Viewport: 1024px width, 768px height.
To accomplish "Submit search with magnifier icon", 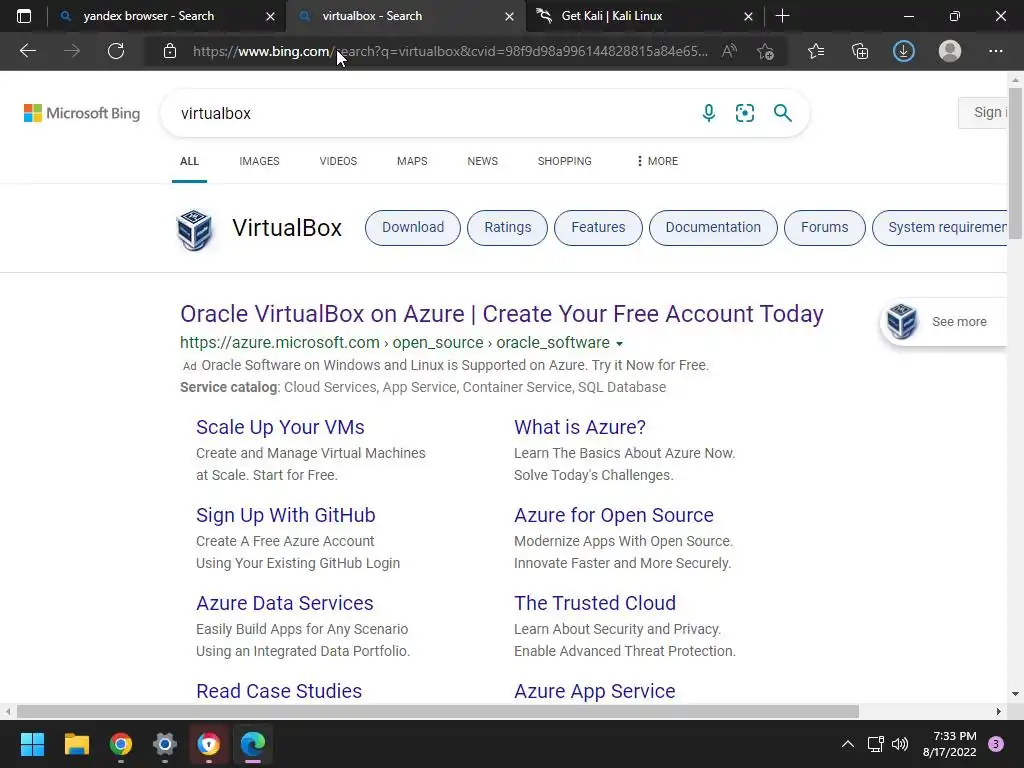I will [x=782, y=113].
